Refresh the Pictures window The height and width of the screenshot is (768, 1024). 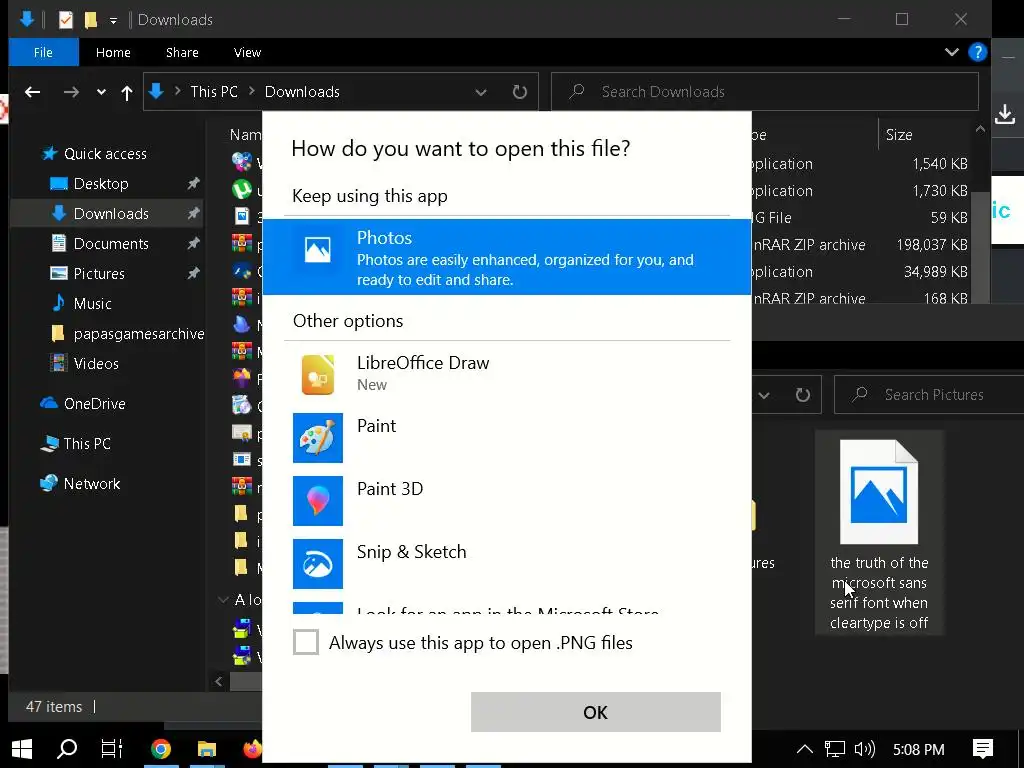click(x=803, y=394)
